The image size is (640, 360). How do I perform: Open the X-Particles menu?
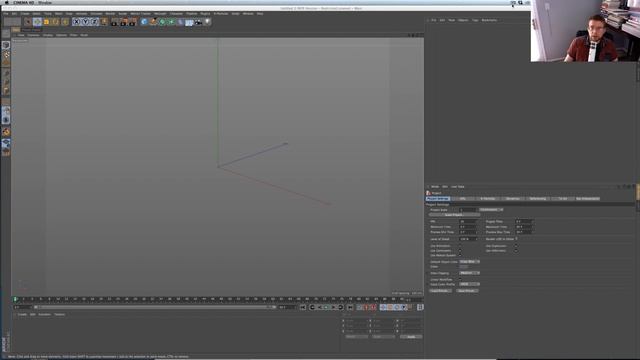[221, 14]
